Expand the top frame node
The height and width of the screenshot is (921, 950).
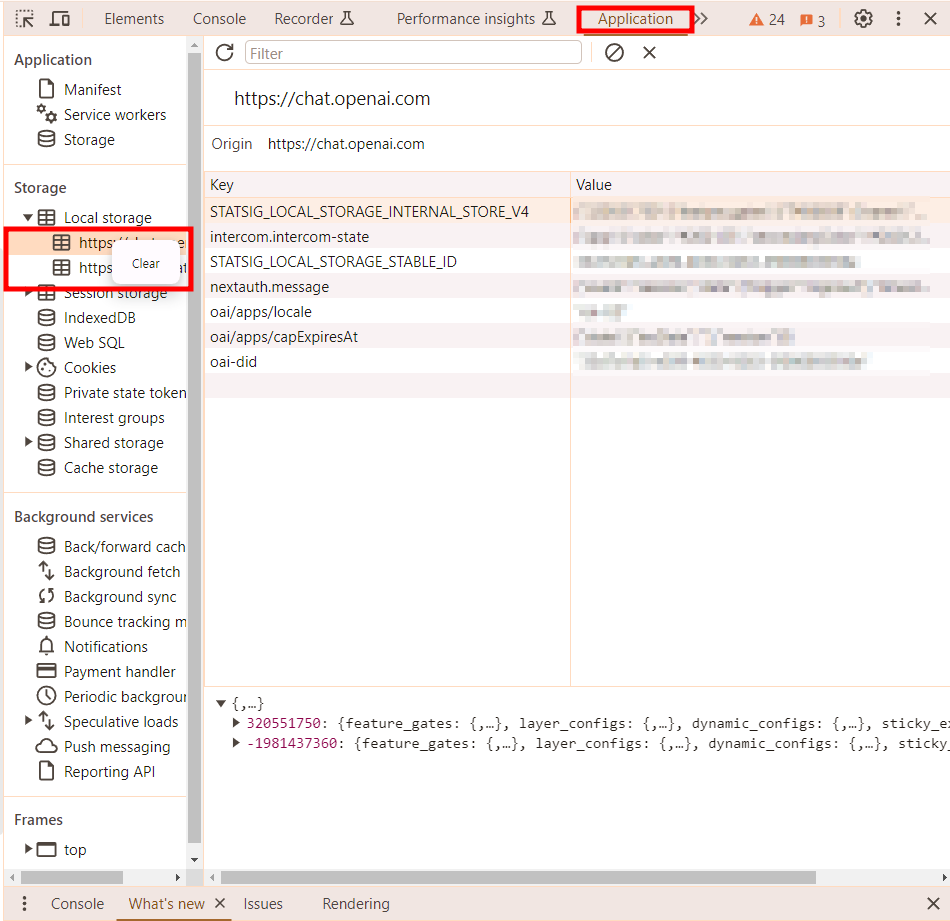[28, 849]
